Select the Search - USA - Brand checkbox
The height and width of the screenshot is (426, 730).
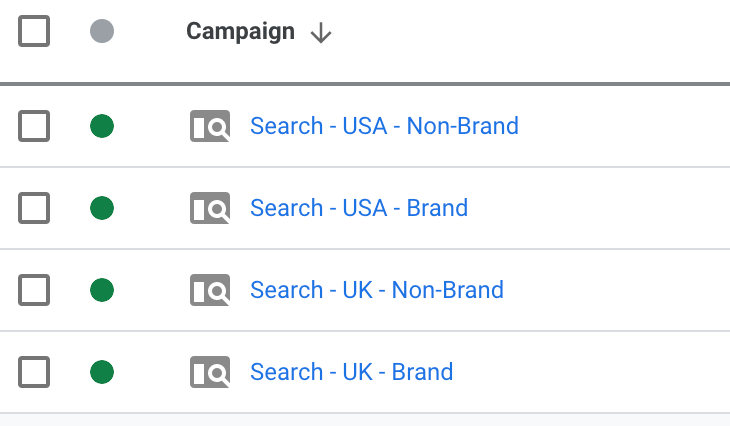34,208
